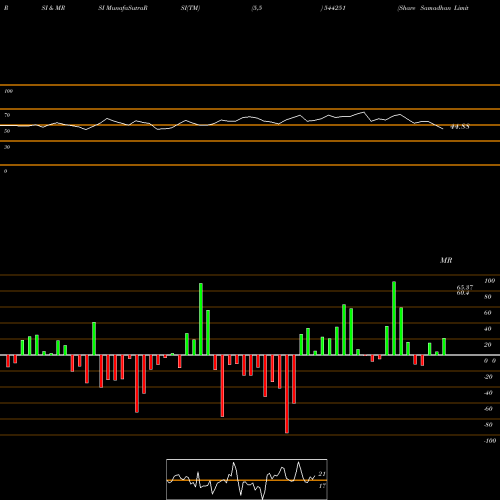This screenshot has height=500, width=500.
Task: Click the '-40' label on MR axis
Action: 488,393
